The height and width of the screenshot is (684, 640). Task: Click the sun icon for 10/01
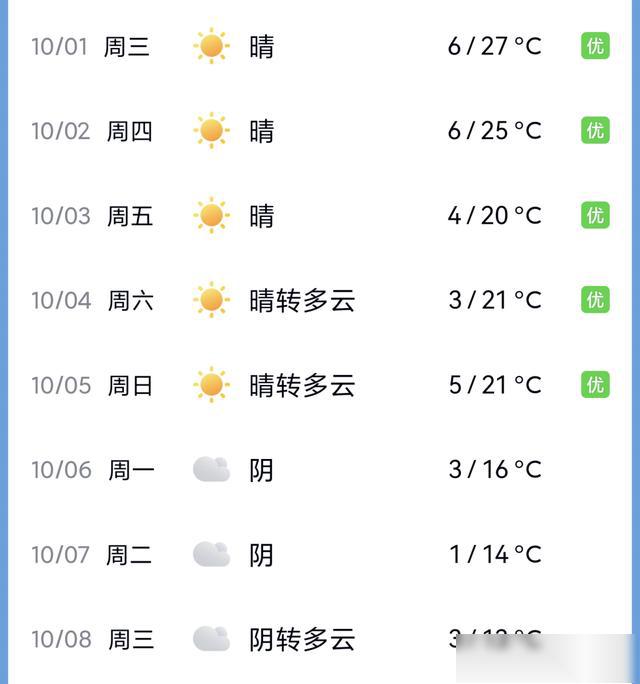211,46
